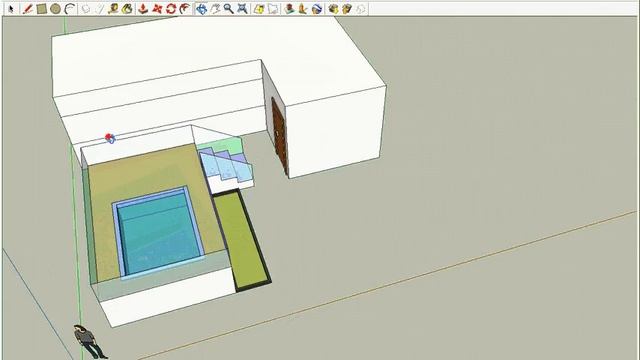
Task: Open the Photo Textures tool
Action: tap(303, 9)
